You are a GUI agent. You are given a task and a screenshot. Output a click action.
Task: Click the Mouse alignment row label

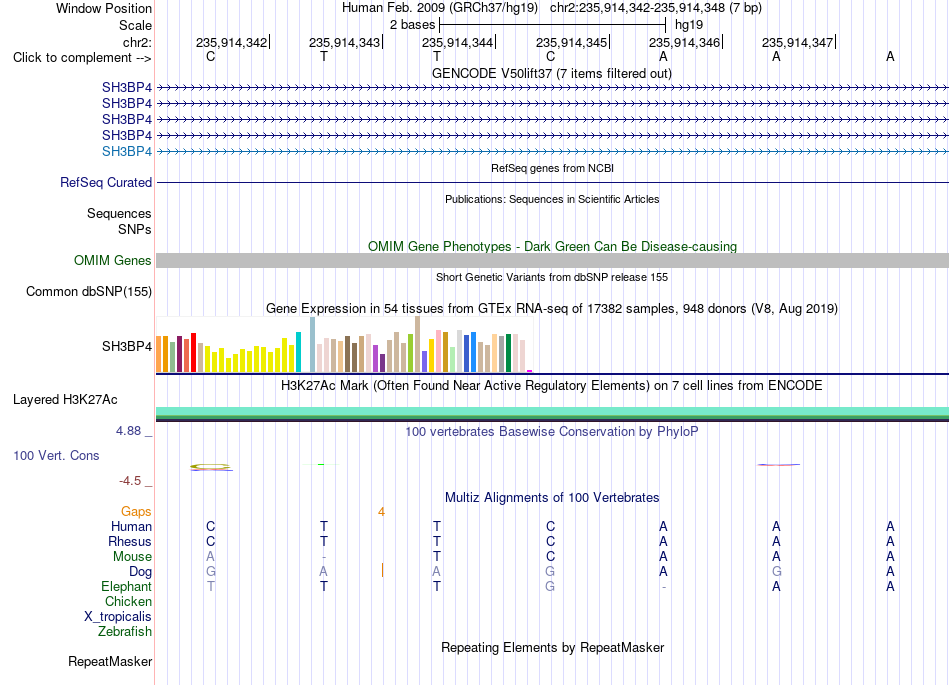[132, 557]
